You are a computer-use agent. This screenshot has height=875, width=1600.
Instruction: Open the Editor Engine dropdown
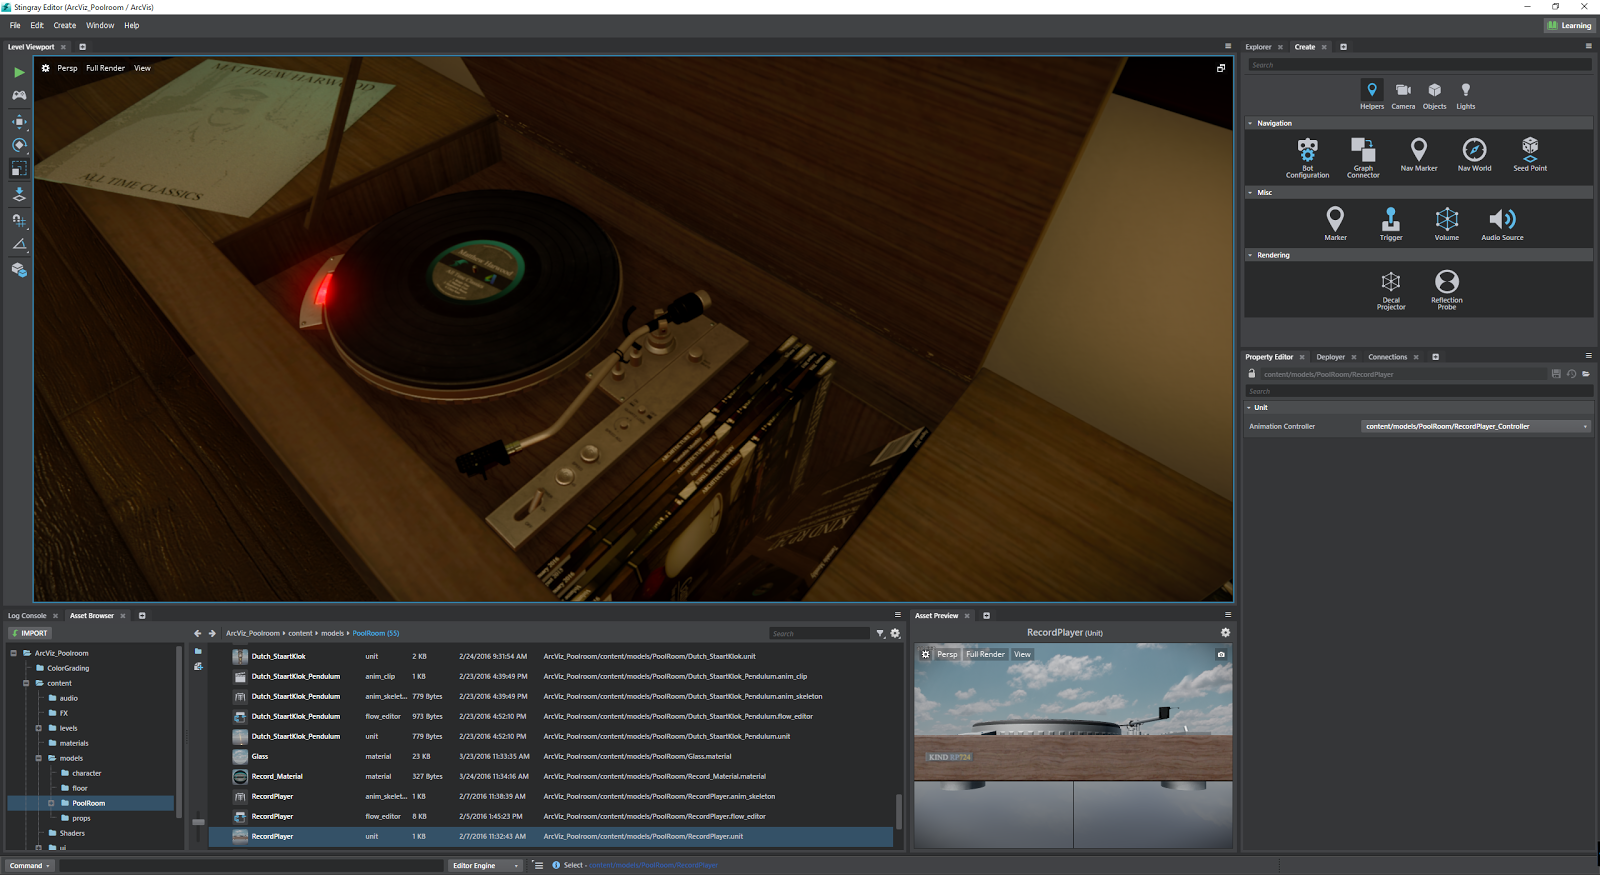click(x=486, y=865)
